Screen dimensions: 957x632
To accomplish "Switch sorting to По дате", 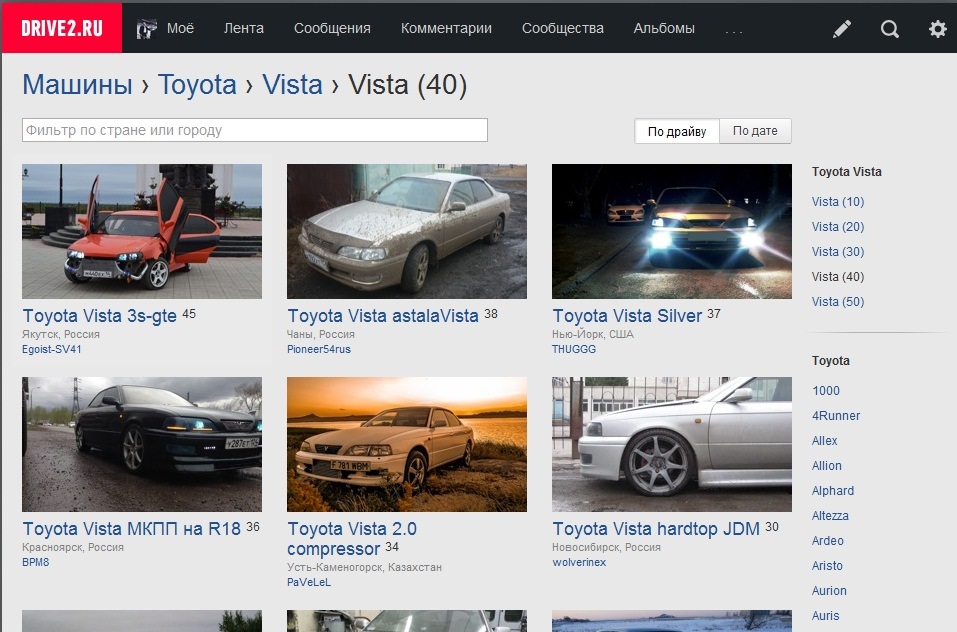I will [755, 130].
